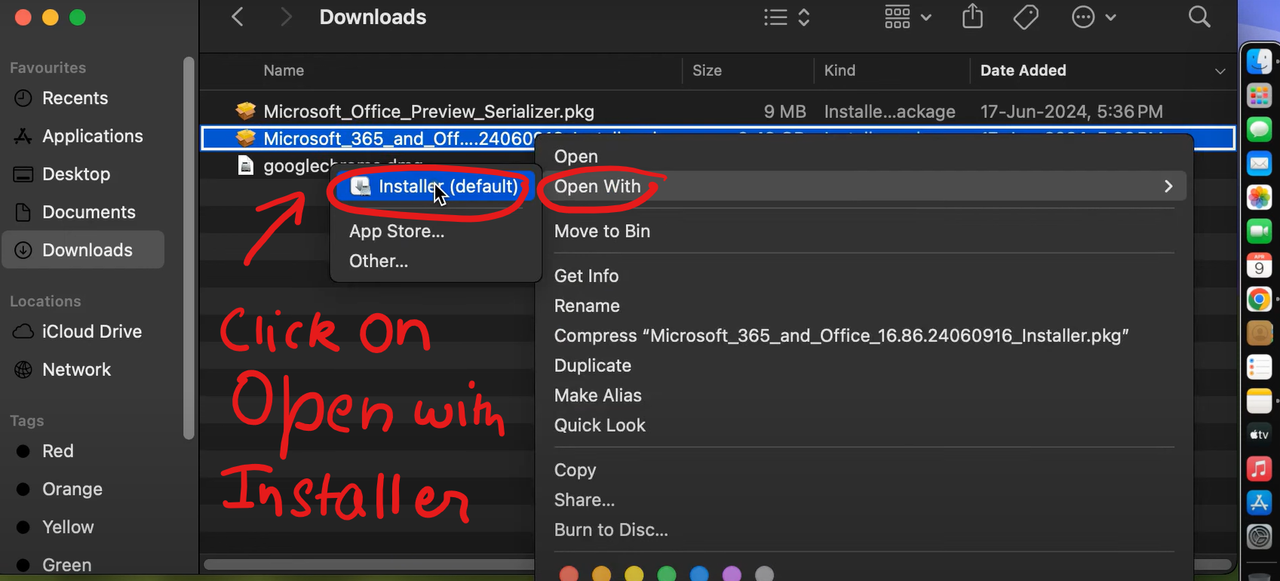
Task: Click the Date Added sort chevron
Action: click(1220, 71)
